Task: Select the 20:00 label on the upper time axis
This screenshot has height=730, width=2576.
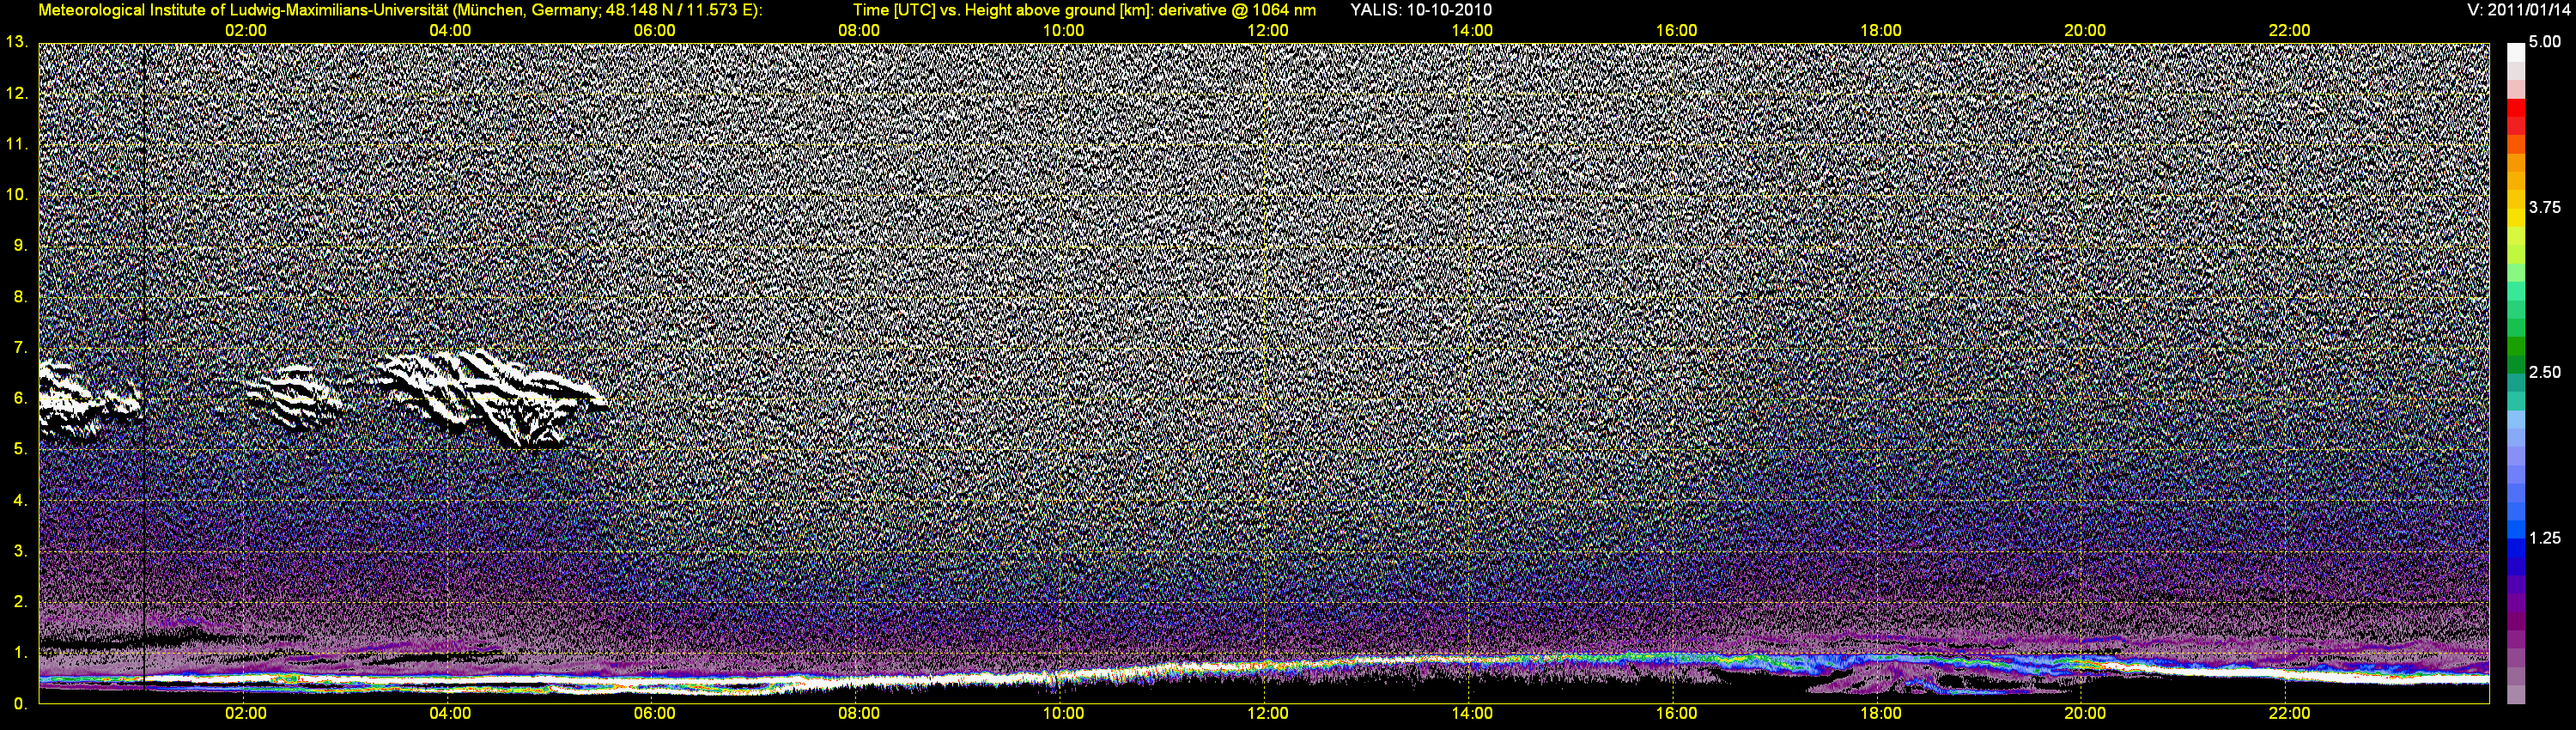Action: click(2085, 31)
